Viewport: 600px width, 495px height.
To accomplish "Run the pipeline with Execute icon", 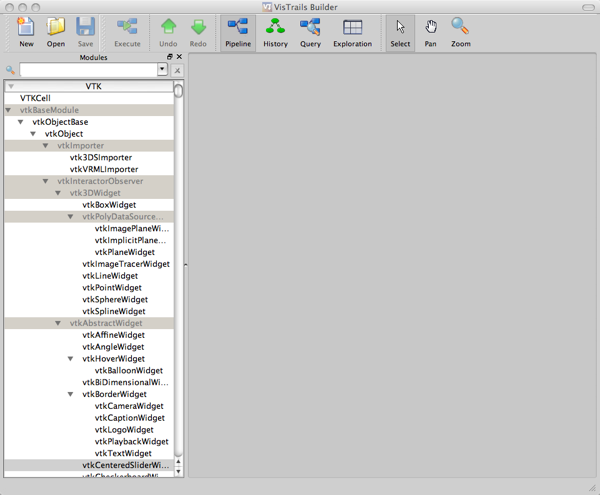I will [x=127, y=32].
